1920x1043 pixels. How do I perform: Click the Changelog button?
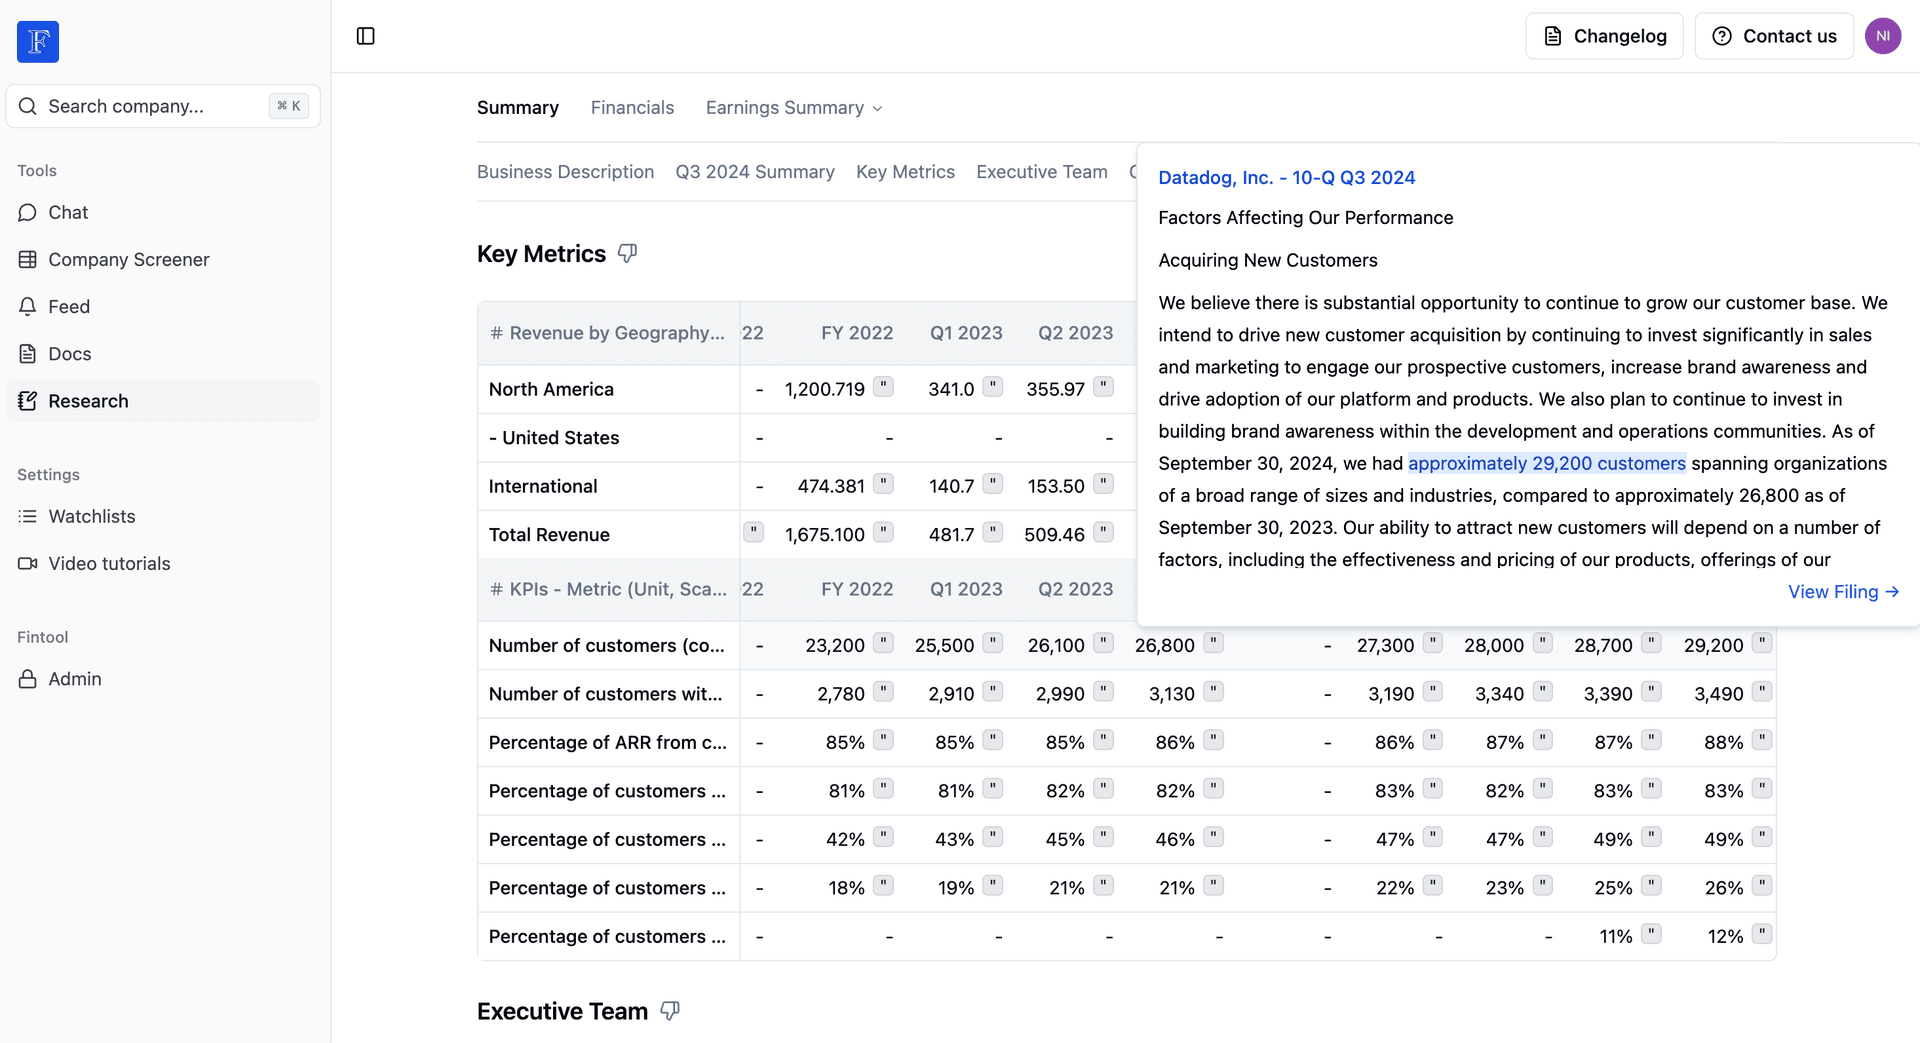tap(1604, 36)
